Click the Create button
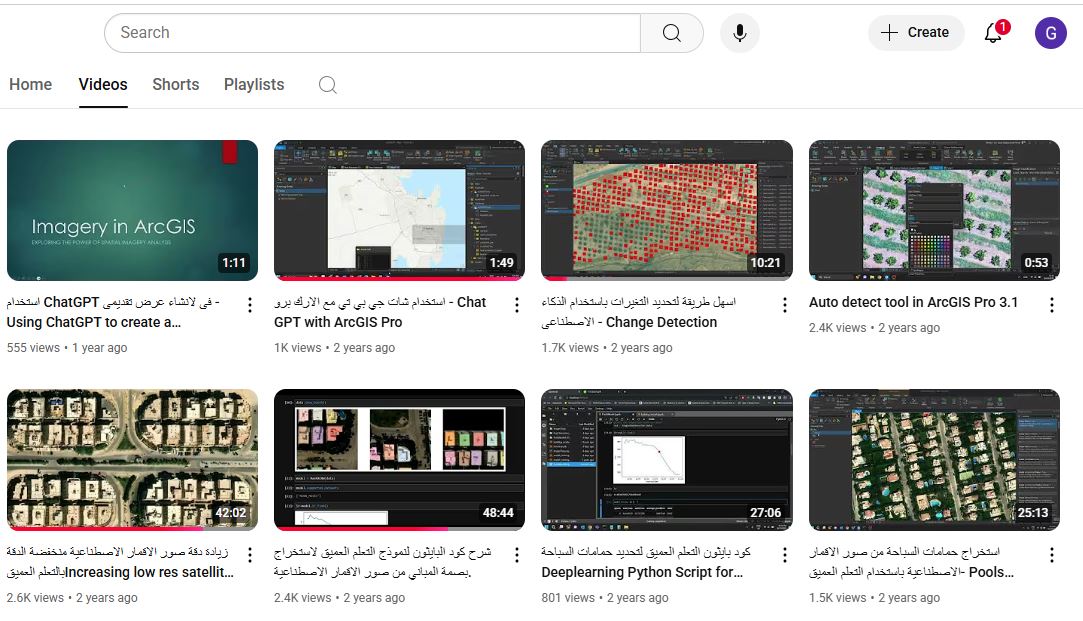 (x=915, y=32)
